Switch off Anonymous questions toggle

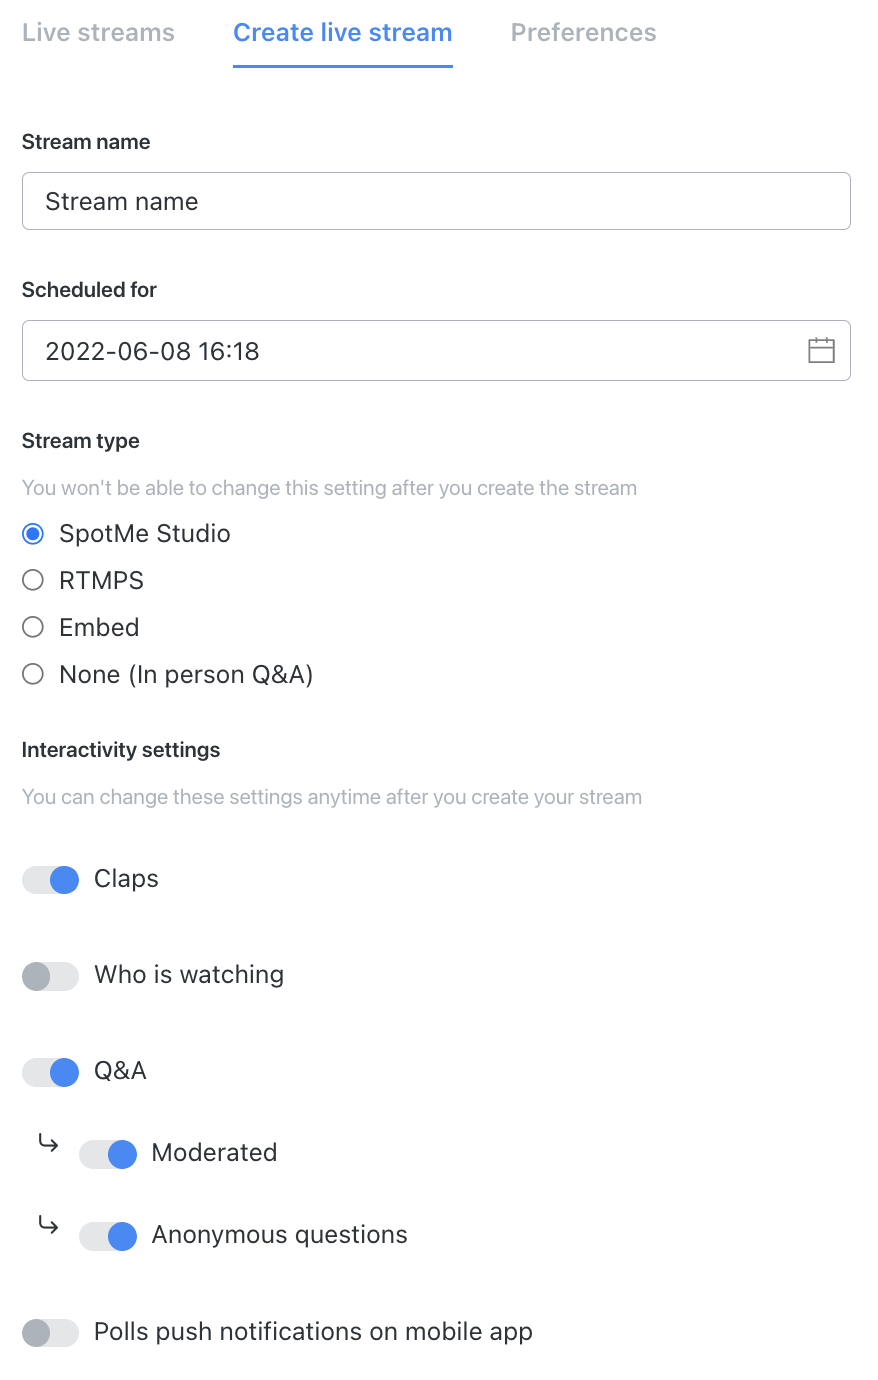[x=108, y=1236]
